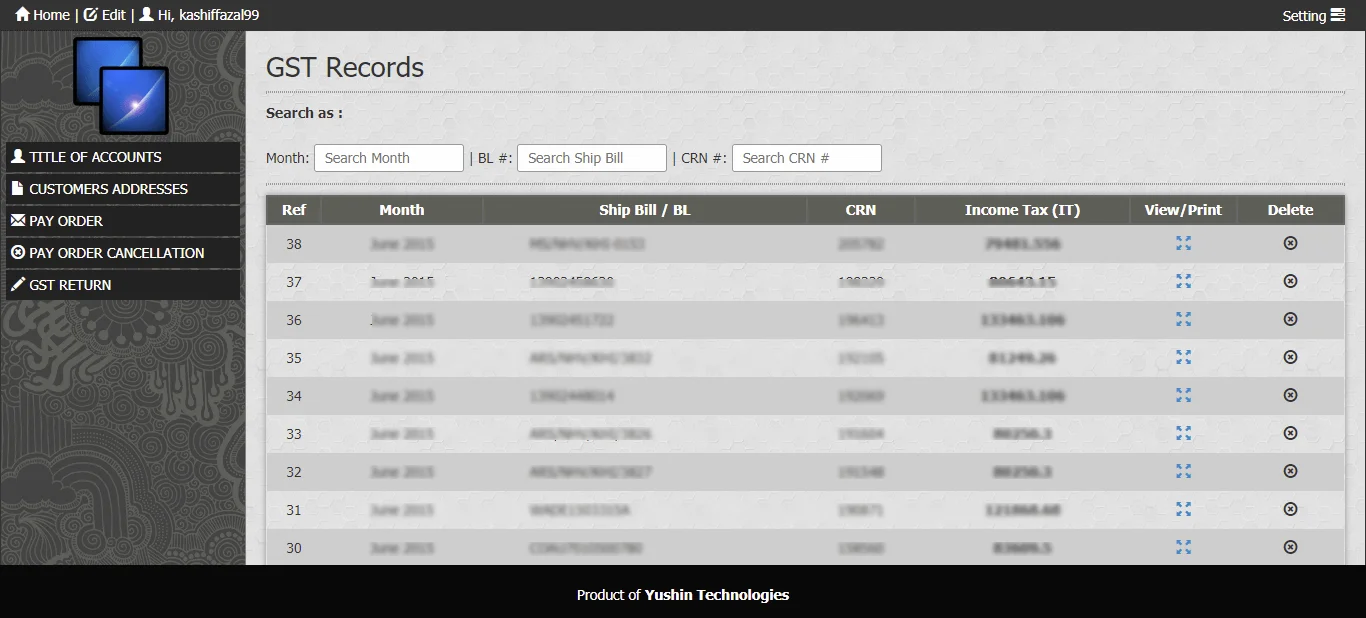The height and width of the screenshot is (618, 1366).
Task: Click the View/Print icon for Ref 31
Action: pyautogui.click(x=1183, y=509)
